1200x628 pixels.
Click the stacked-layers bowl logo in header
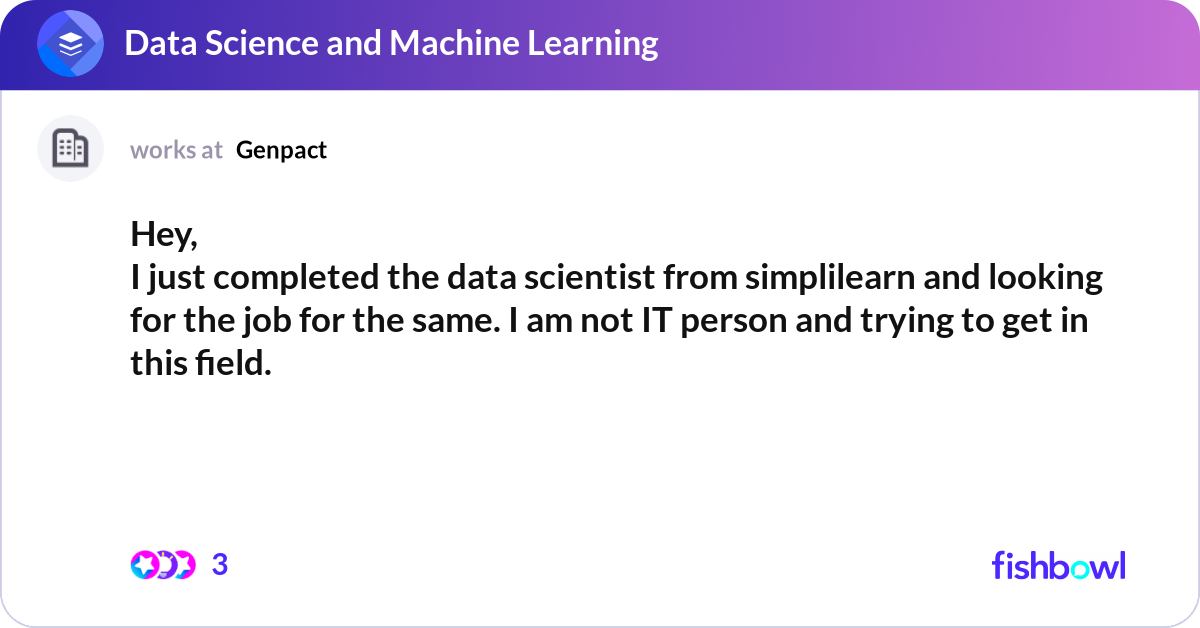coord(70,45)
